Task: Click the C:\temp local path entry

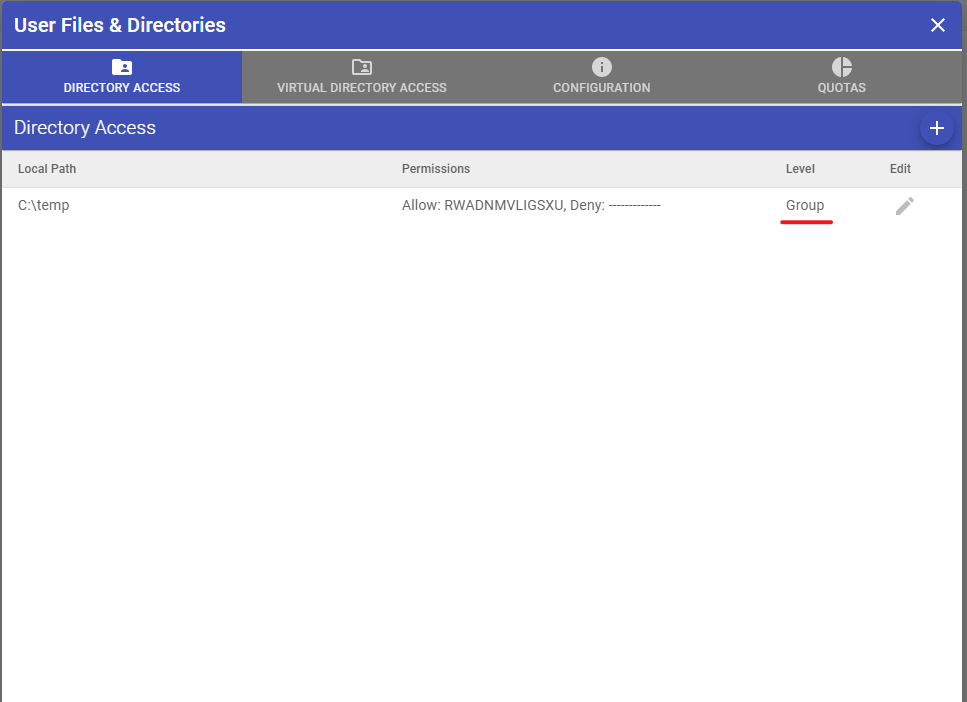Action: click(42, 205)
